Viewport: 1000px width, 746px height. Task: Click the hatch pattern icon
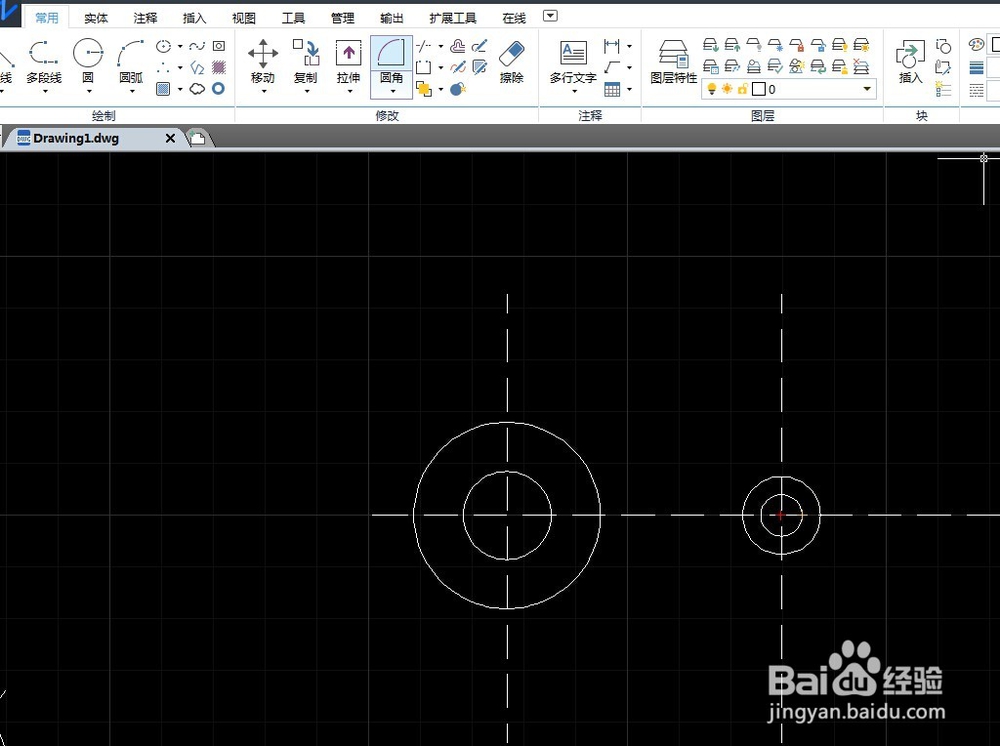[x=219, y=67]
